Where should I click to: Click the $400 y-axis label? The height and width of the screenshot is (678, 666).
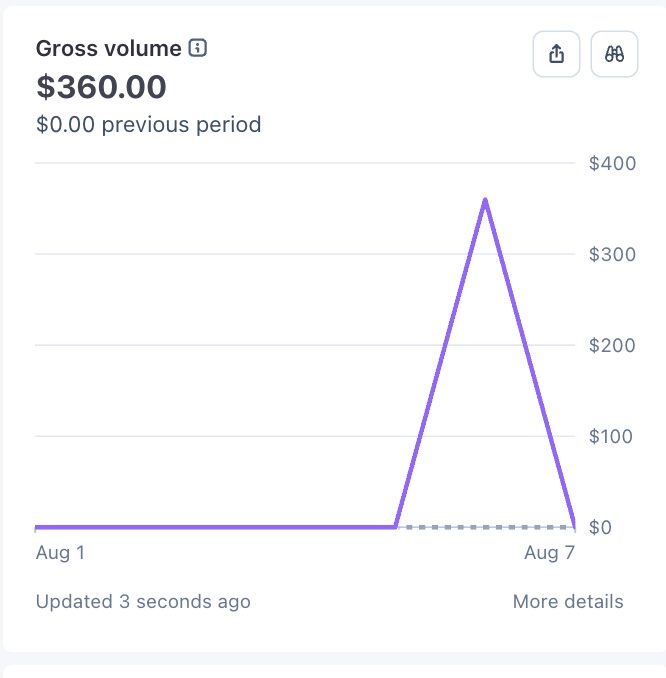pos(612,163)
